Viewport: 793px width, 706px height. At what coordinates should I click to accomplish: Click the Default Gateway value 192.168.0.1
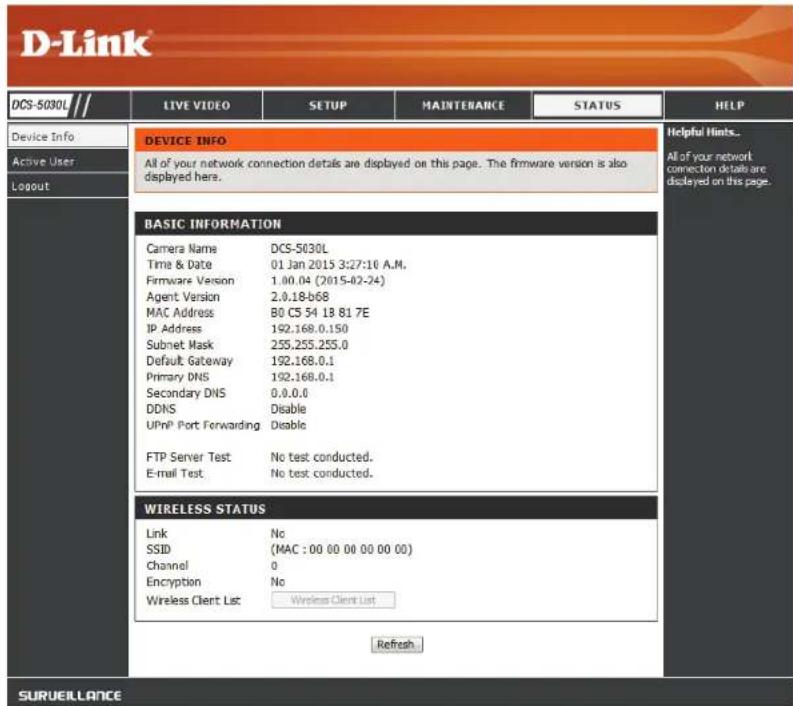(302, 361)
